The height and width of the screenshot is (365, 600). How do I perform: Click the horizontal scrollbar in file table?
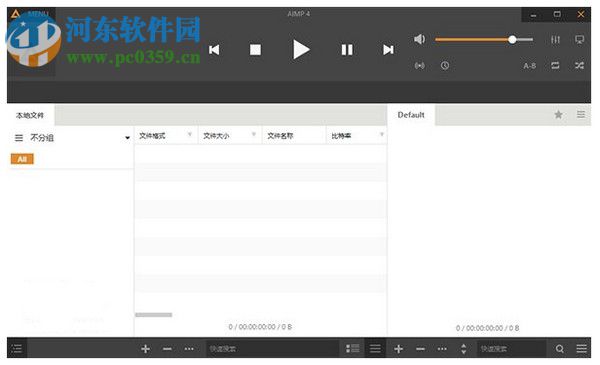point(154,315)
